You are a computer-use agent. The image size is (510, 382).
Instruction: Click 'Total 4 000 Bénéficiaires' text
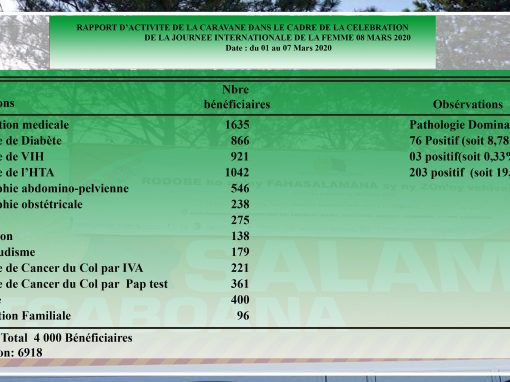67,338
